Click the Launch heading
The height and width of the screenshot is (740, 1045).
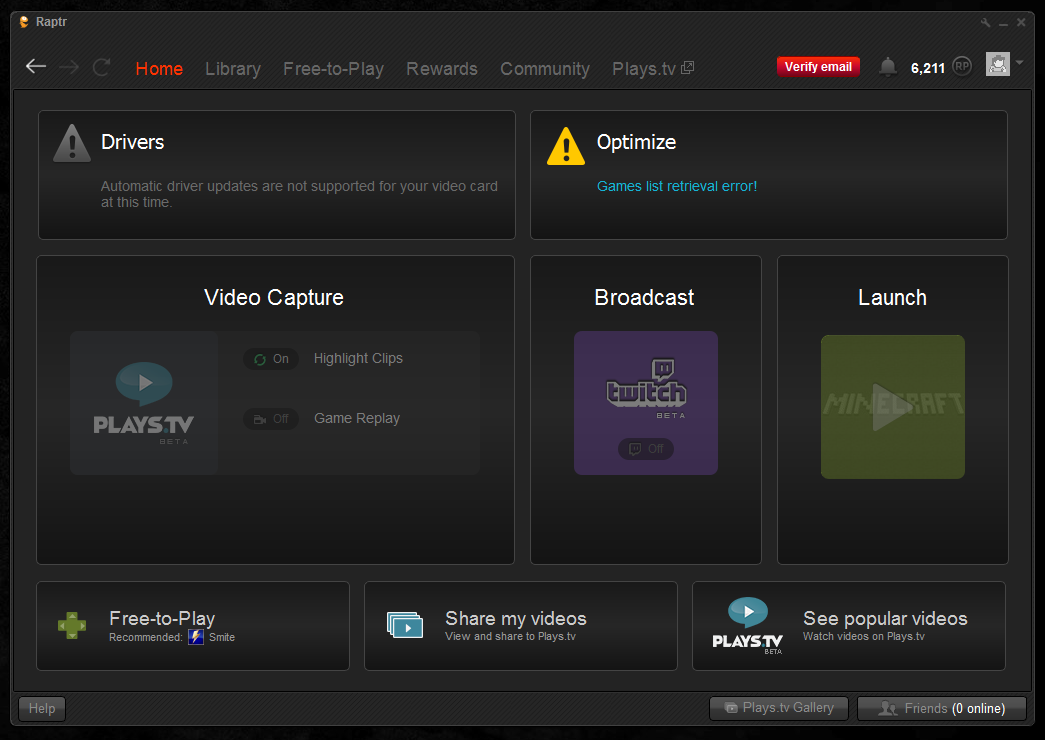pyautogui.click(x=892, y=297)
